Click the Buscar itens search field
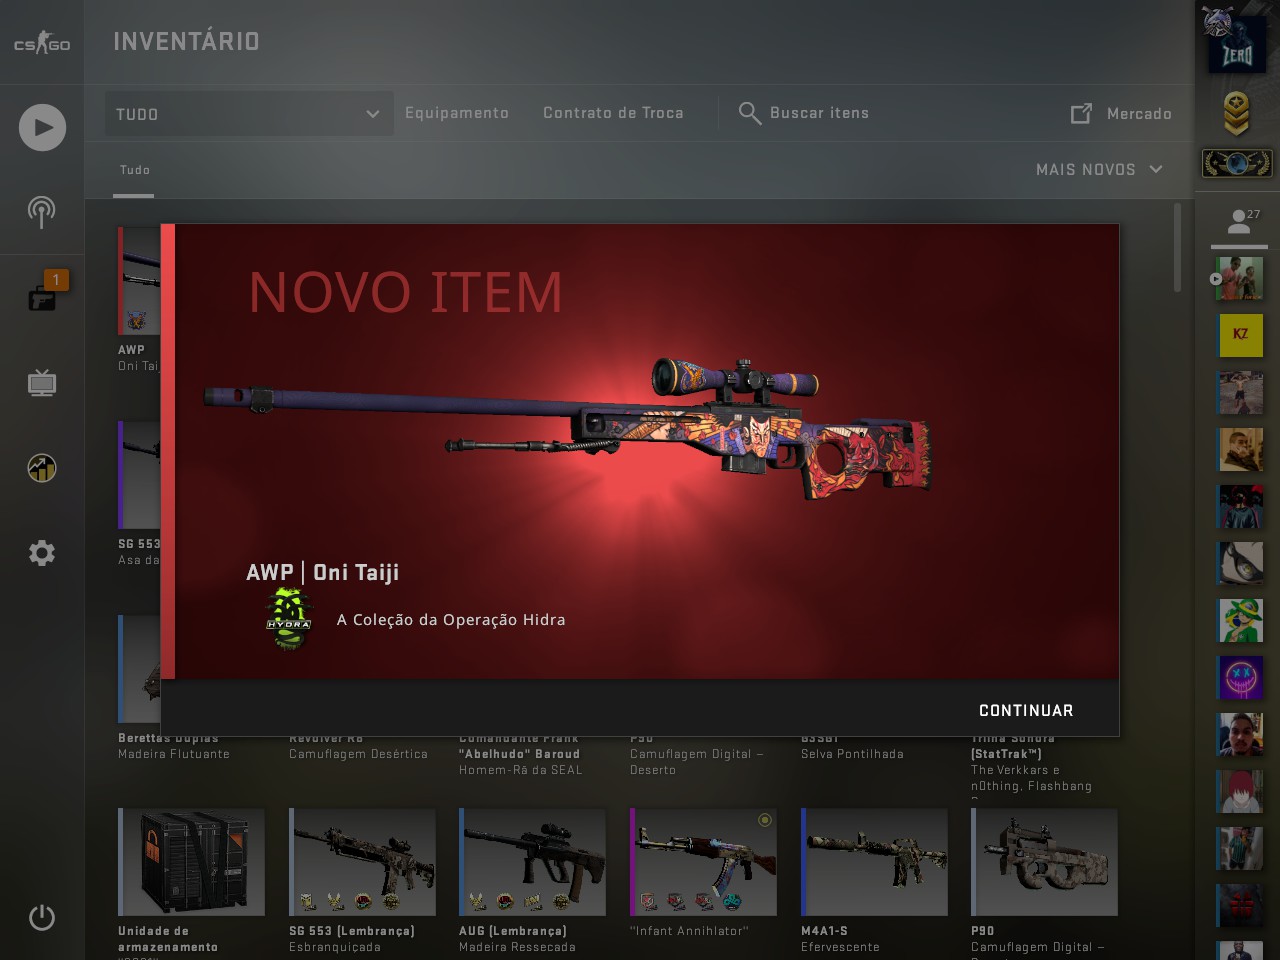This screenshot has width=1280, height=960. (804, 113)
